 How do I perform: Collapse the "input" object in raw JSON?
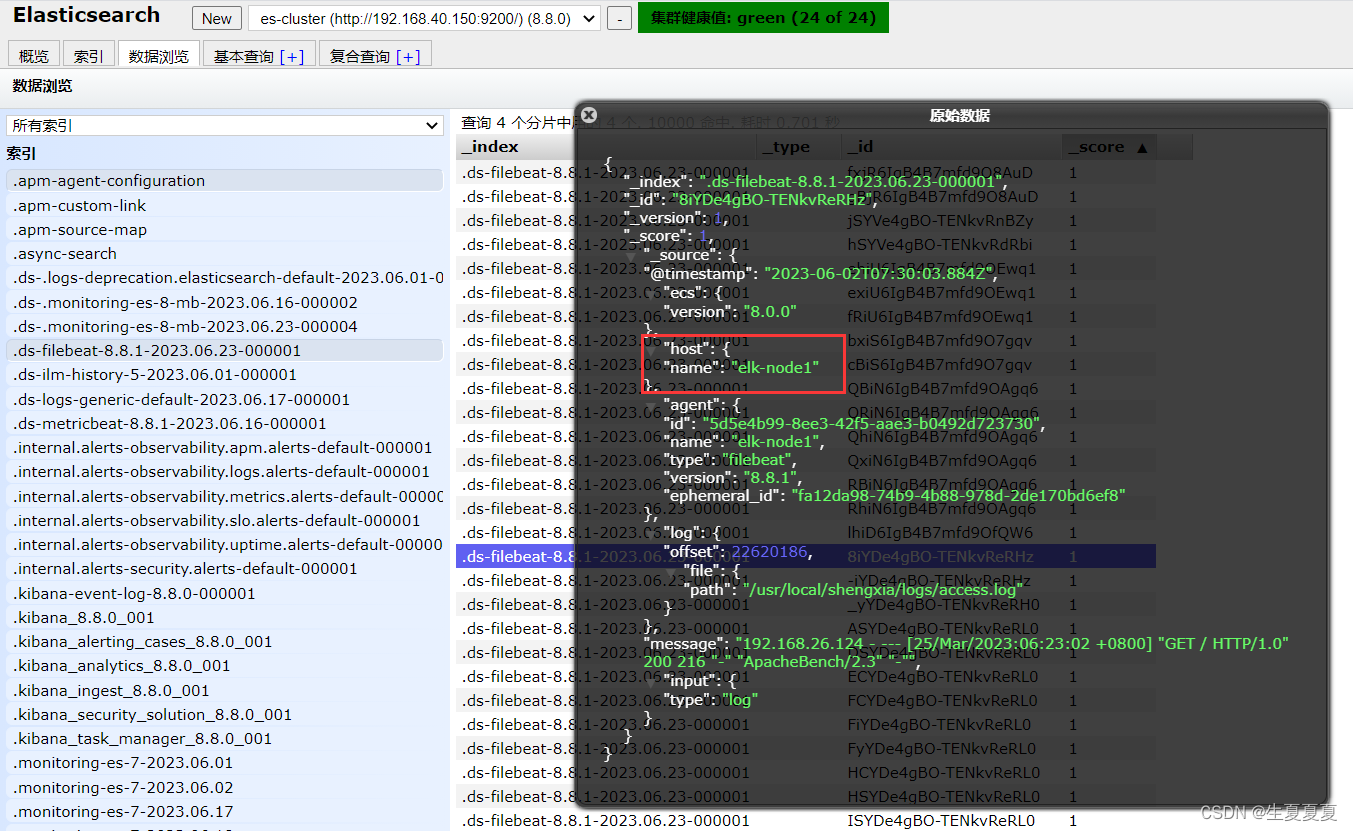(651, 681)
